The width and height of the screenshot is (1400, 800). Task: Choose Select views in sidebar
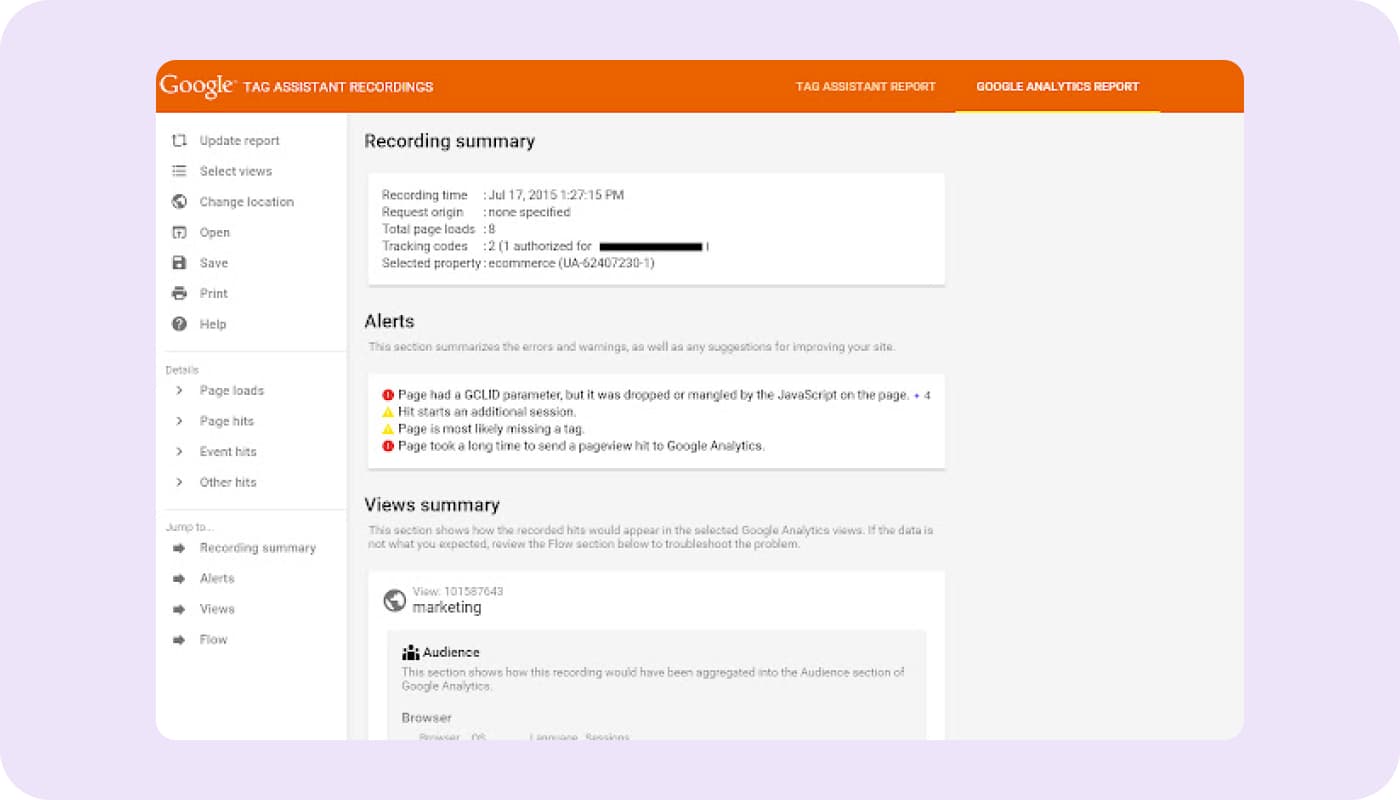[236, 171]
